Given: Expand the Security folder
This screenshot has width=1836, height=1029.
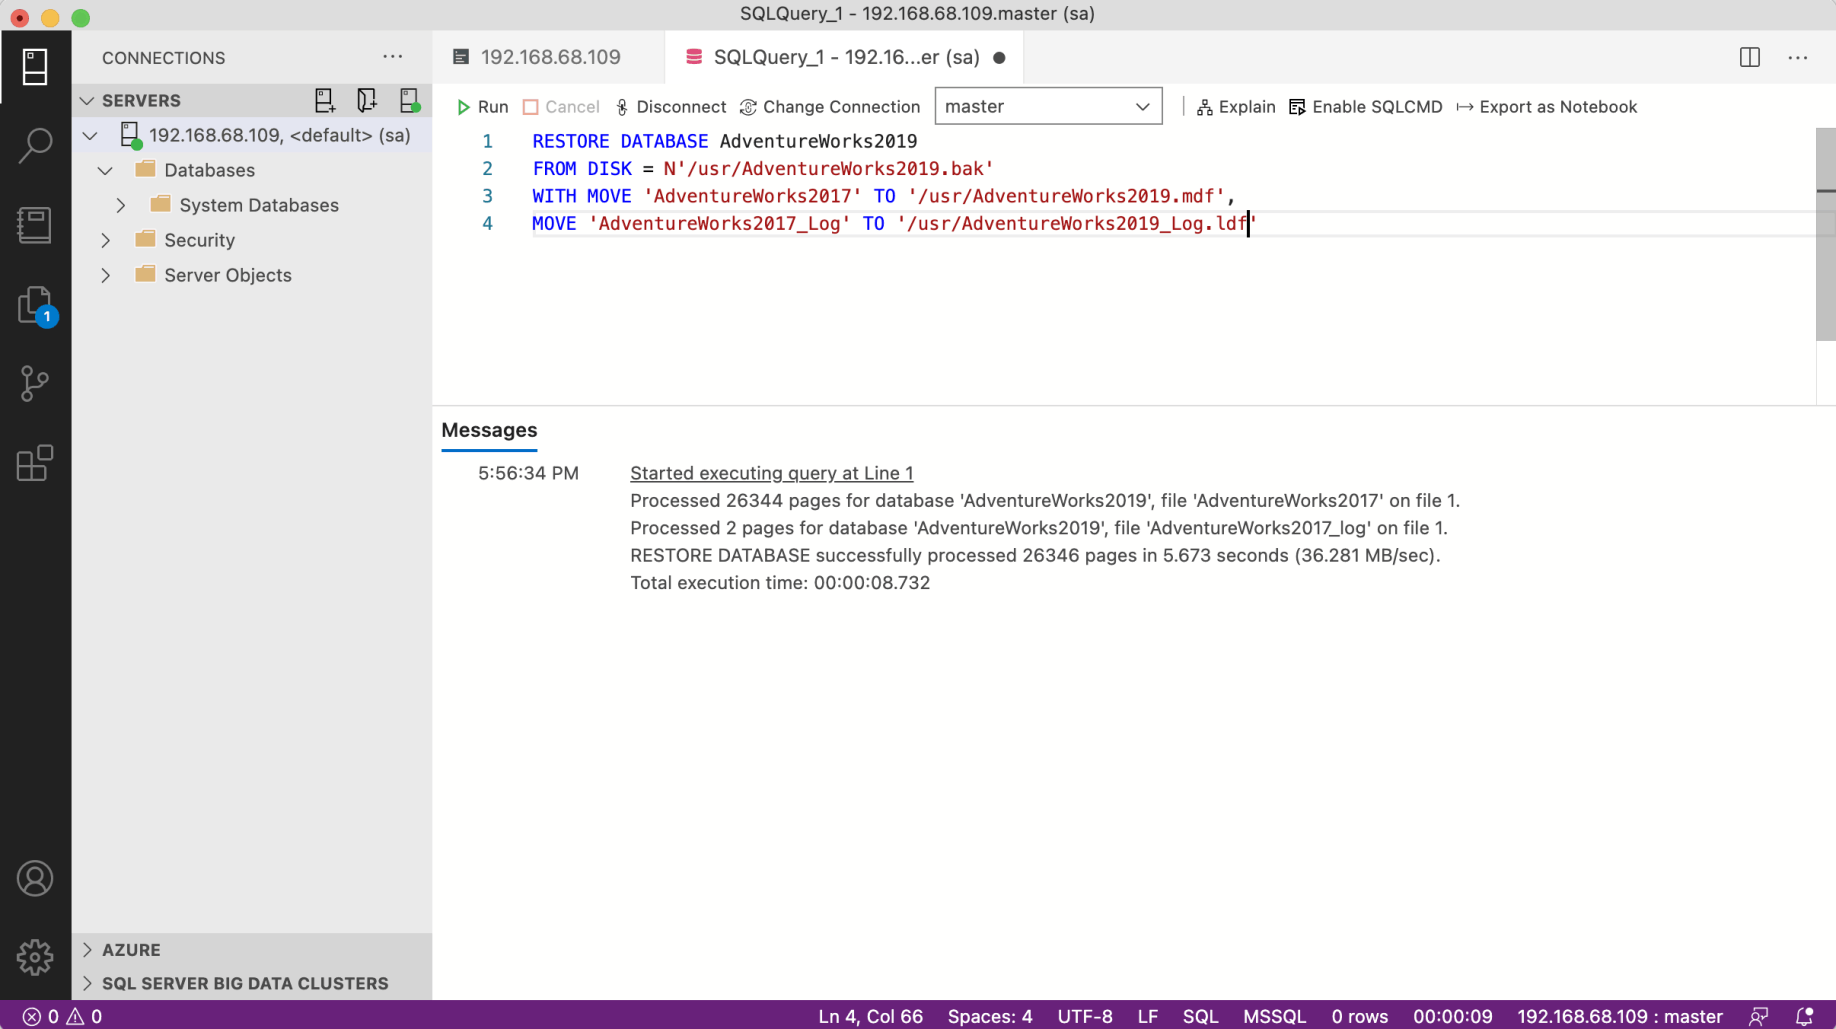Looking at the screenshot, I should [x=106, y=240].
